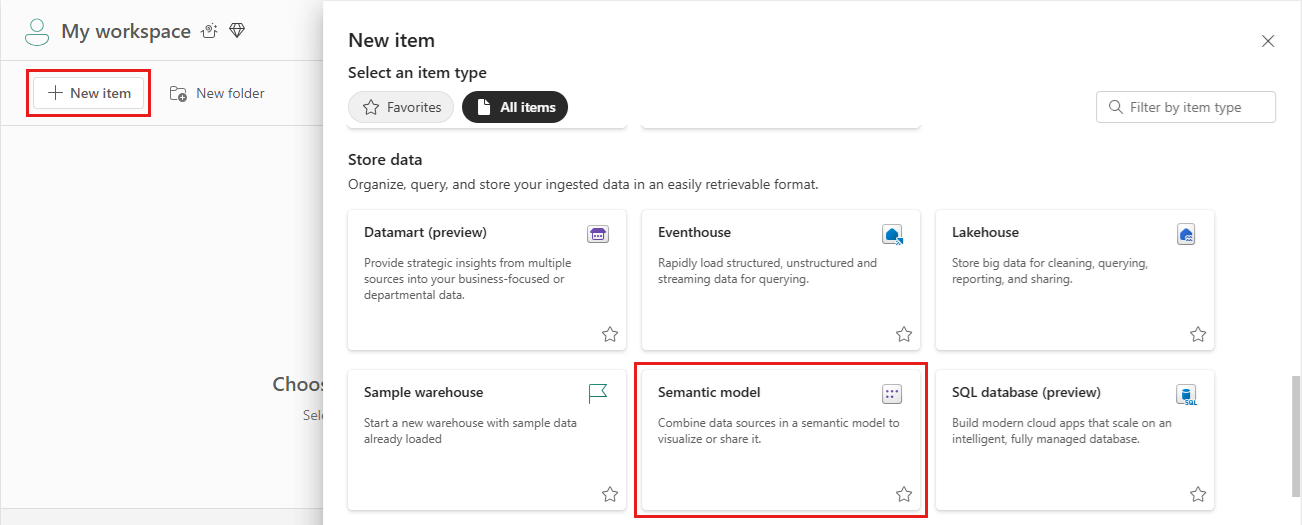Image resolution: width=1302 pixels, height=525 pixels.
Task: Favorite the Eventhouse card star
Action: tap(904, 334)
